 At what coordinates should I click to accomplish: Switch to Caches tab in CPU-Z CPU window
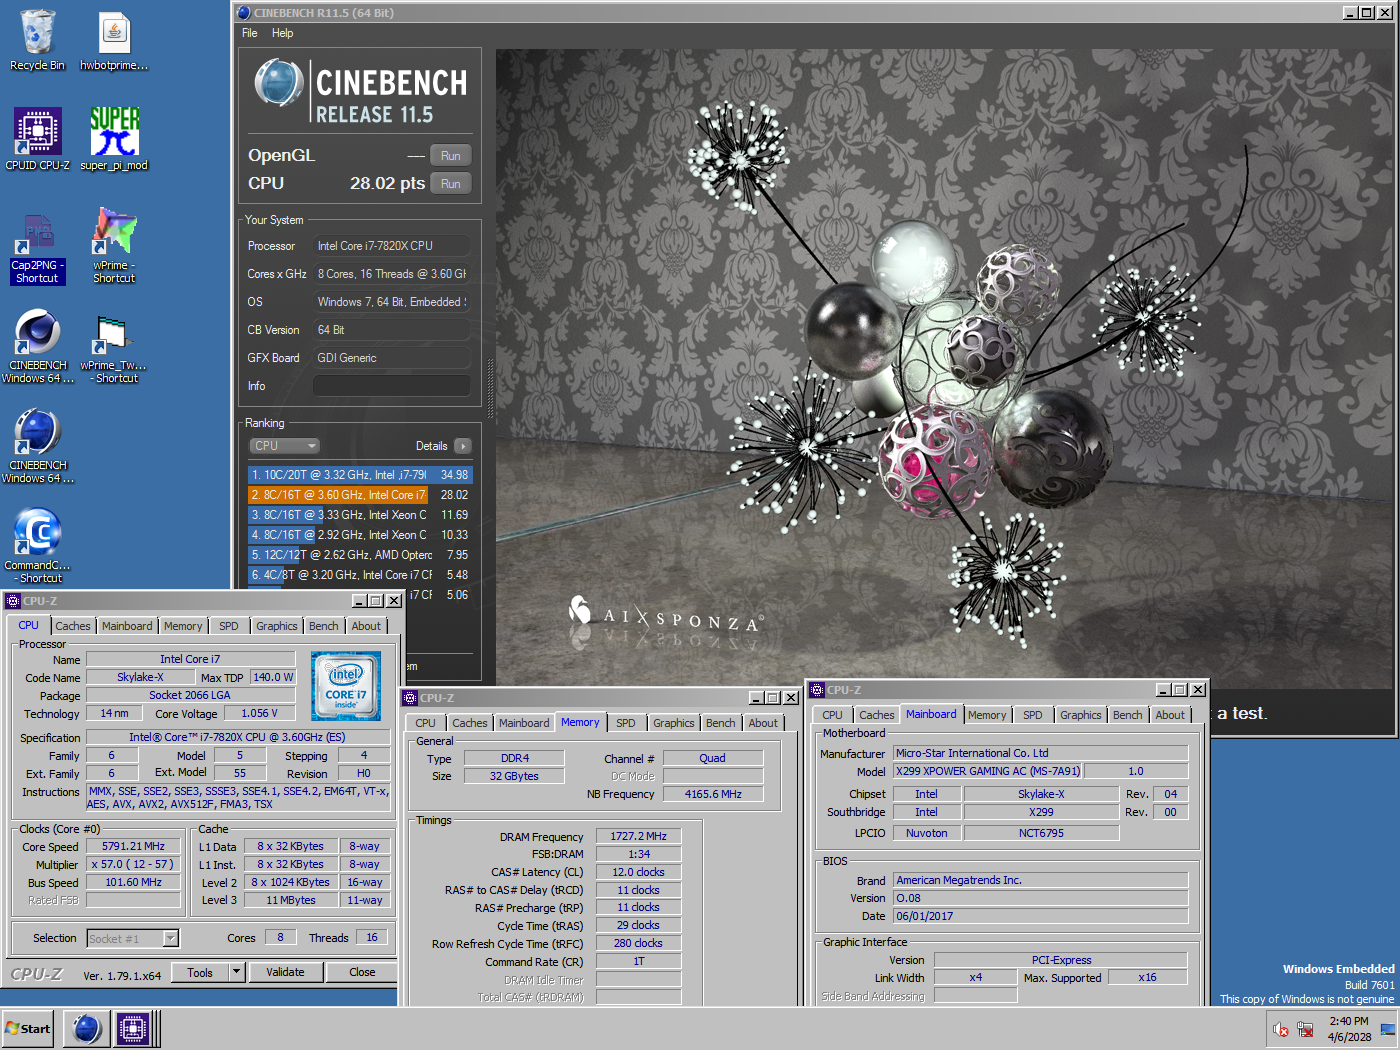[x=73, y=626]
